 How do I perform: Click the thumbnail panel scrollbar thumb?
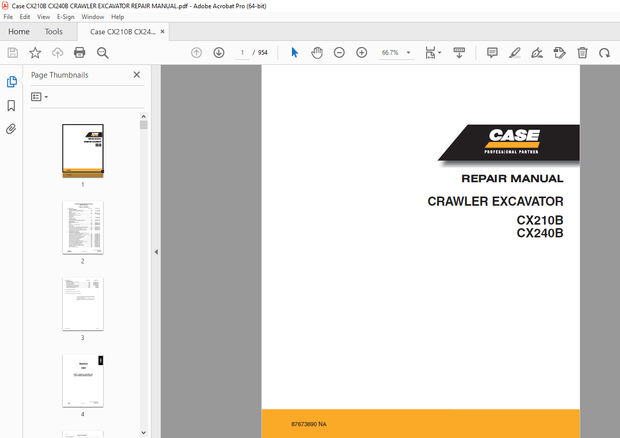(x=144, y=125)
